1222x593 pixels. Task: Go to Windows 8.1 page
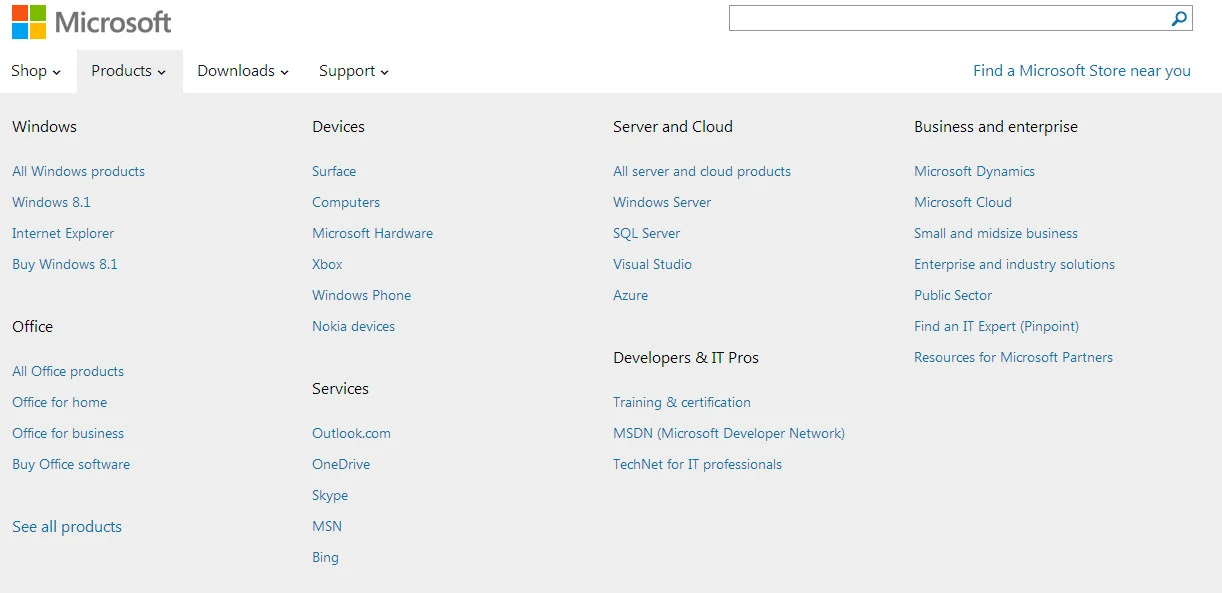(51, 202)
